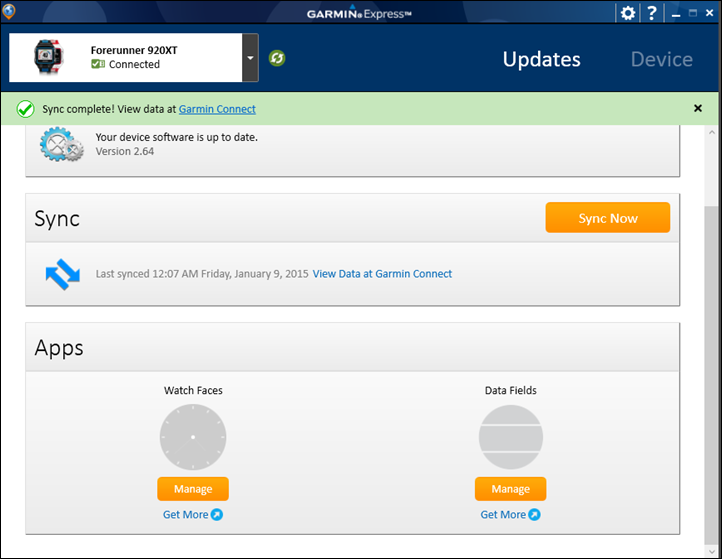Click the green refresh sync icon
This screenshot has height=559, width=722.
pyautogui.click(x=277, y=58)
